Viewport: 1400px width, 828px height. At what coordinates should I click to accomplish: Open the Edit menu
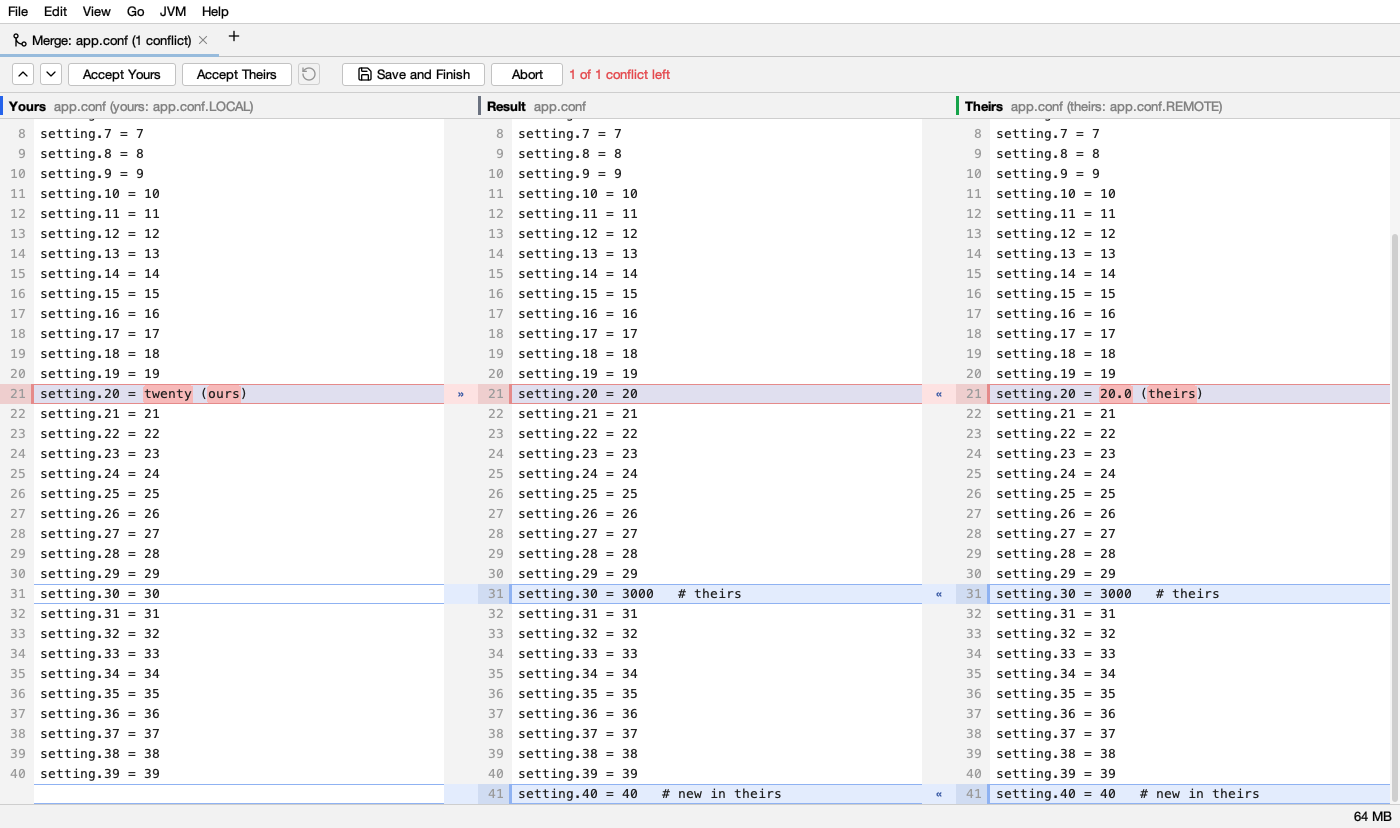55,11
